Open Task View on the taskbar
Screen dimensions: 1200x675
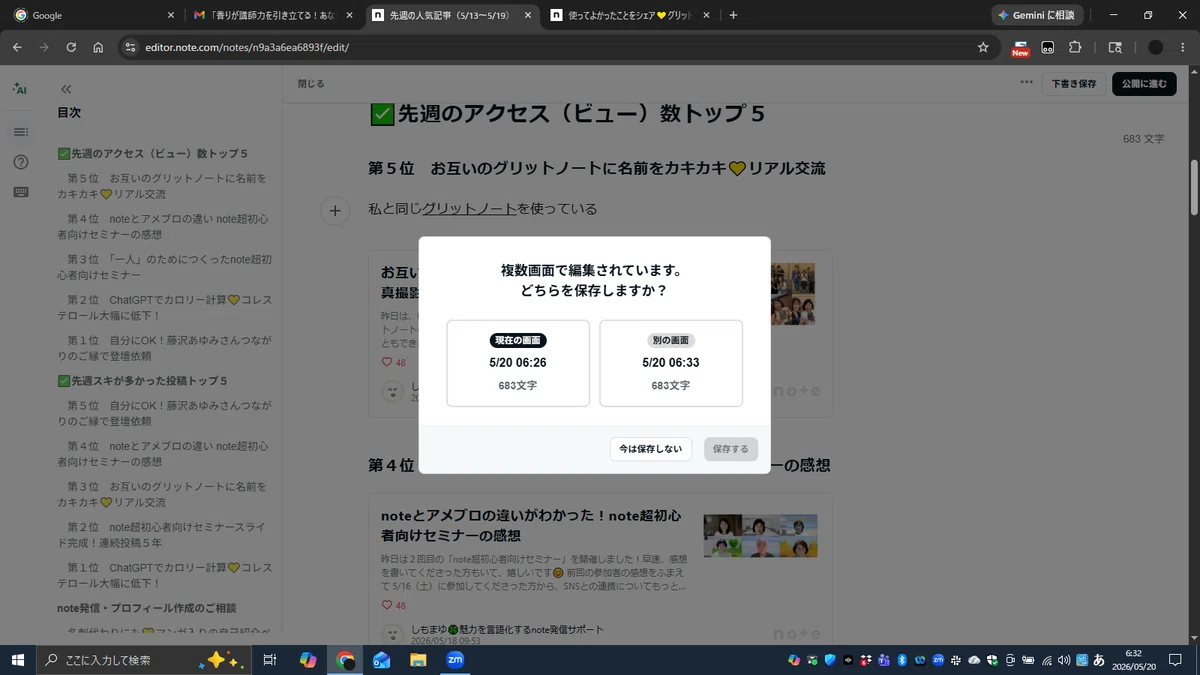point(269,660)
